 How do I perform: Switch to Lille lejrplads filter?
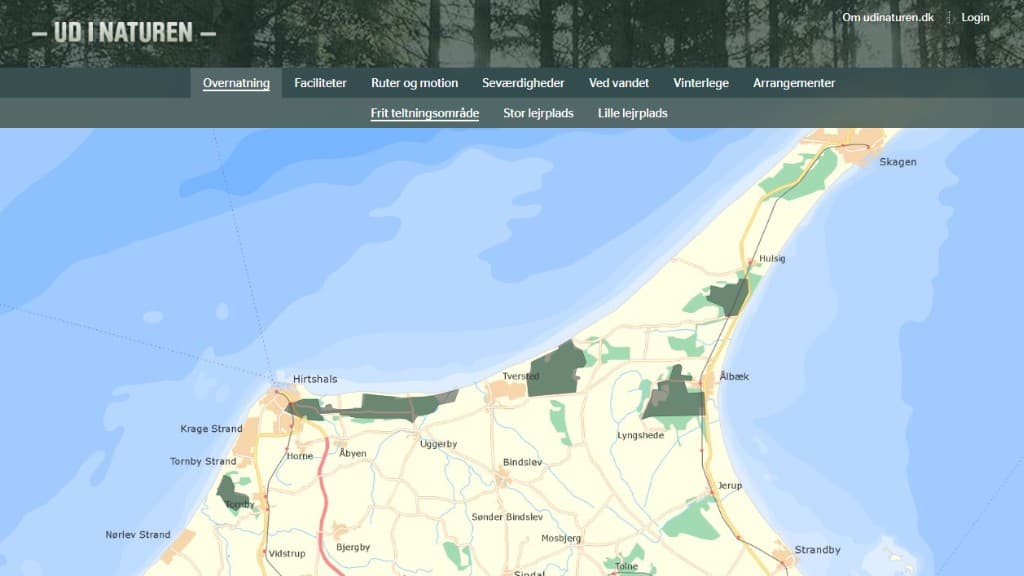[x=632, y=113]
